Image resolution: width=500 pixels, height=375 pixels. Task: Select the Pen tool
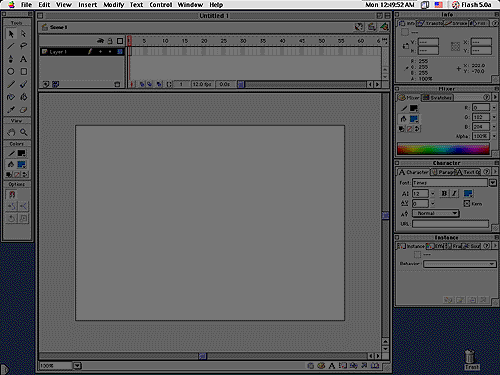coord(11,59)
